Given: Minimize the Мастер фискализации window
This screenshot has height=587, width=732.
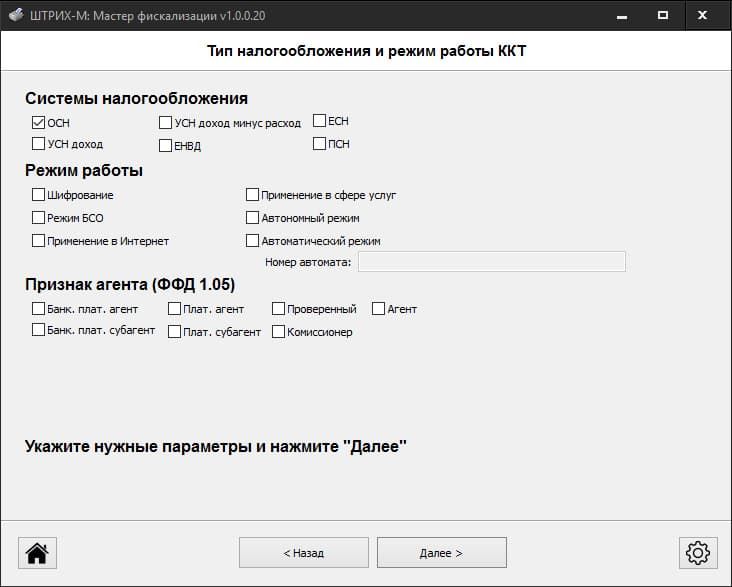Looking at the screenshot, I should coord(622,15).
